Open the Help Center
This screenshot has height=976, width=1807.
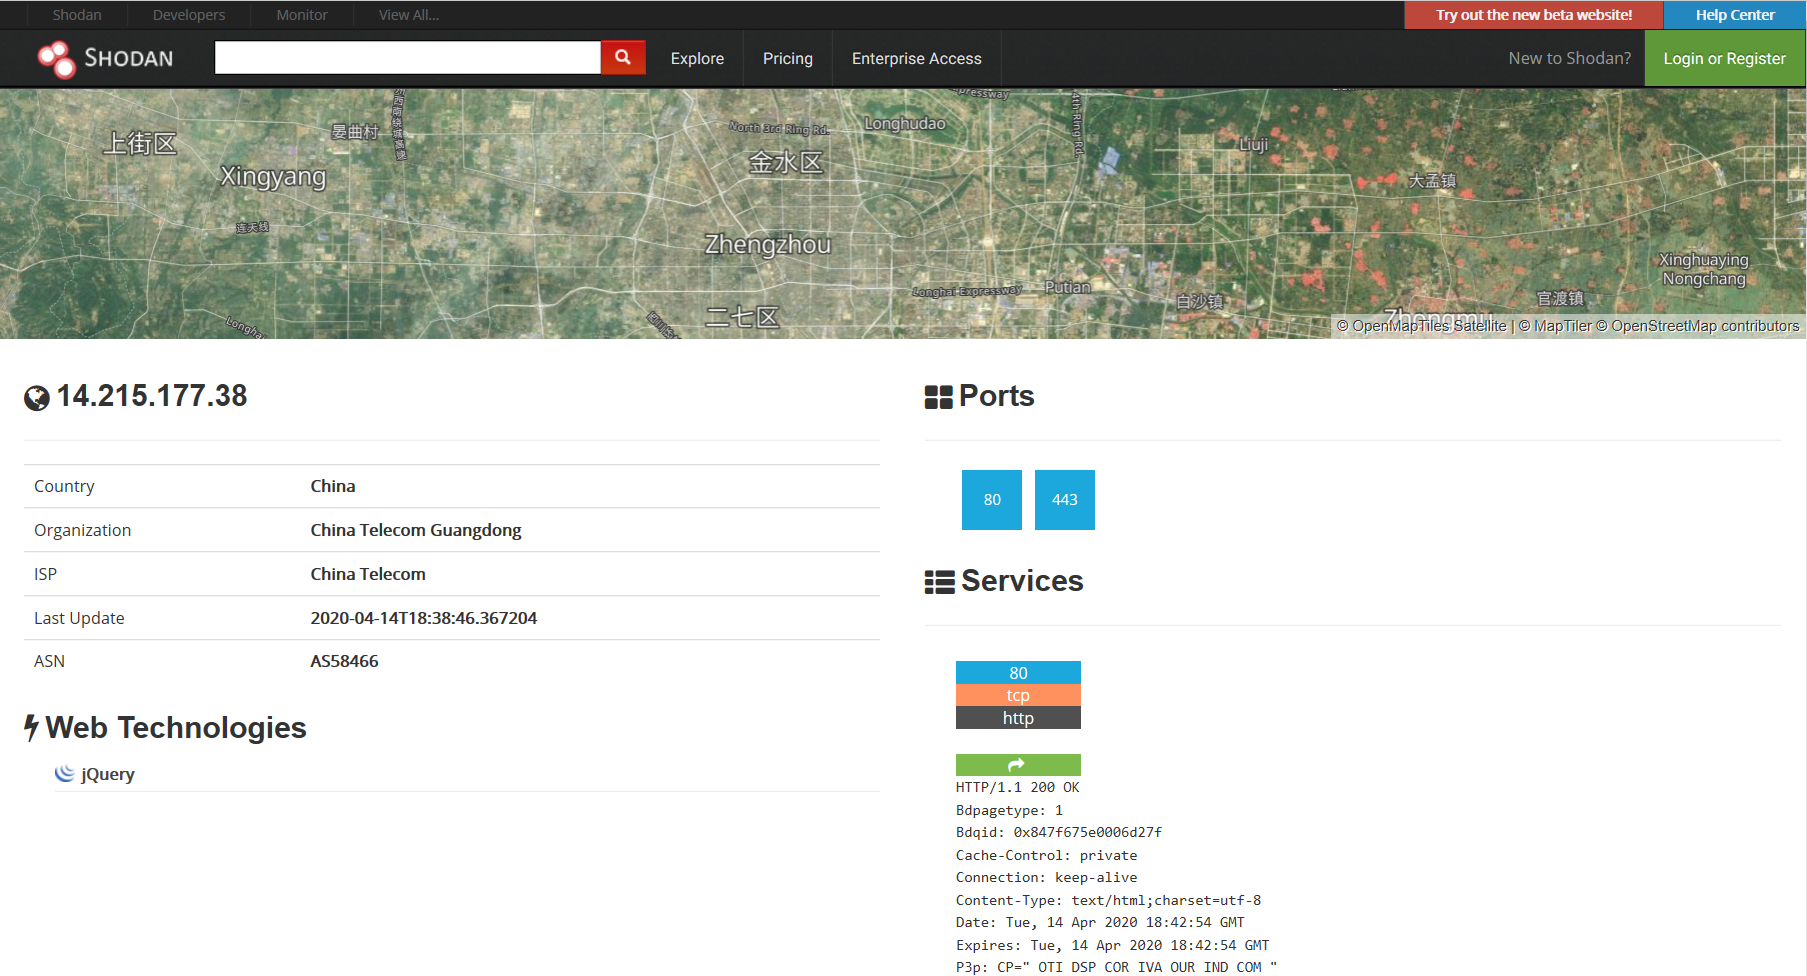[1734, 15]
